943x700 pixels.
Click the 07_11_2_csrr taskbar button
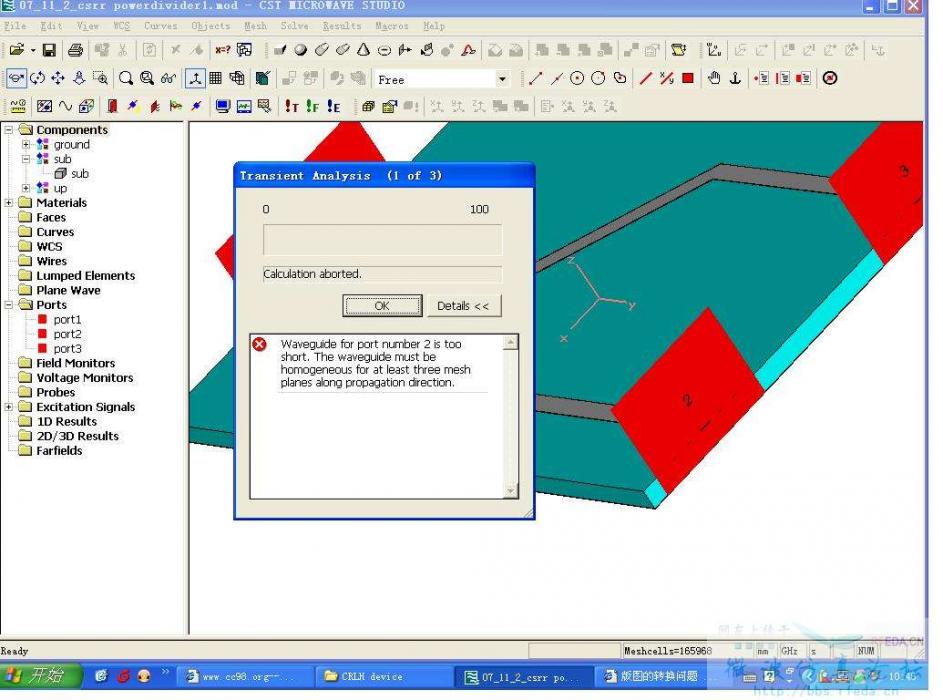point(521,677)
